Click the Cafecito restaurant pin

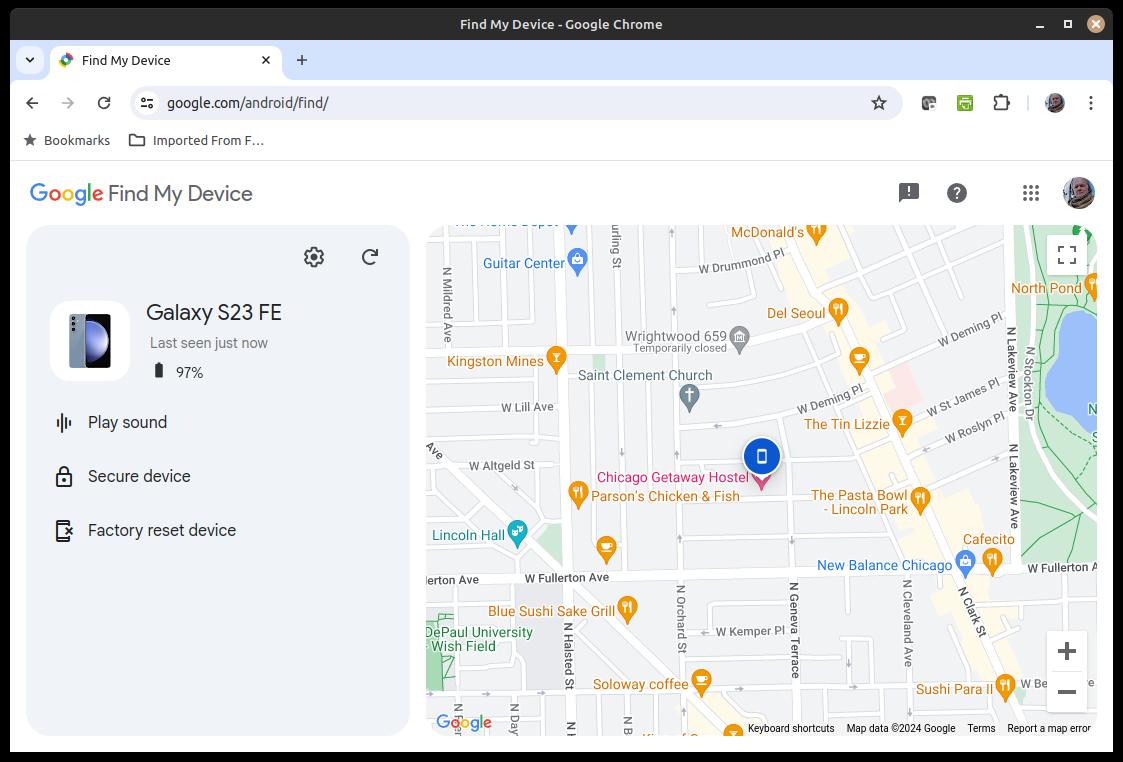point(992,561)
